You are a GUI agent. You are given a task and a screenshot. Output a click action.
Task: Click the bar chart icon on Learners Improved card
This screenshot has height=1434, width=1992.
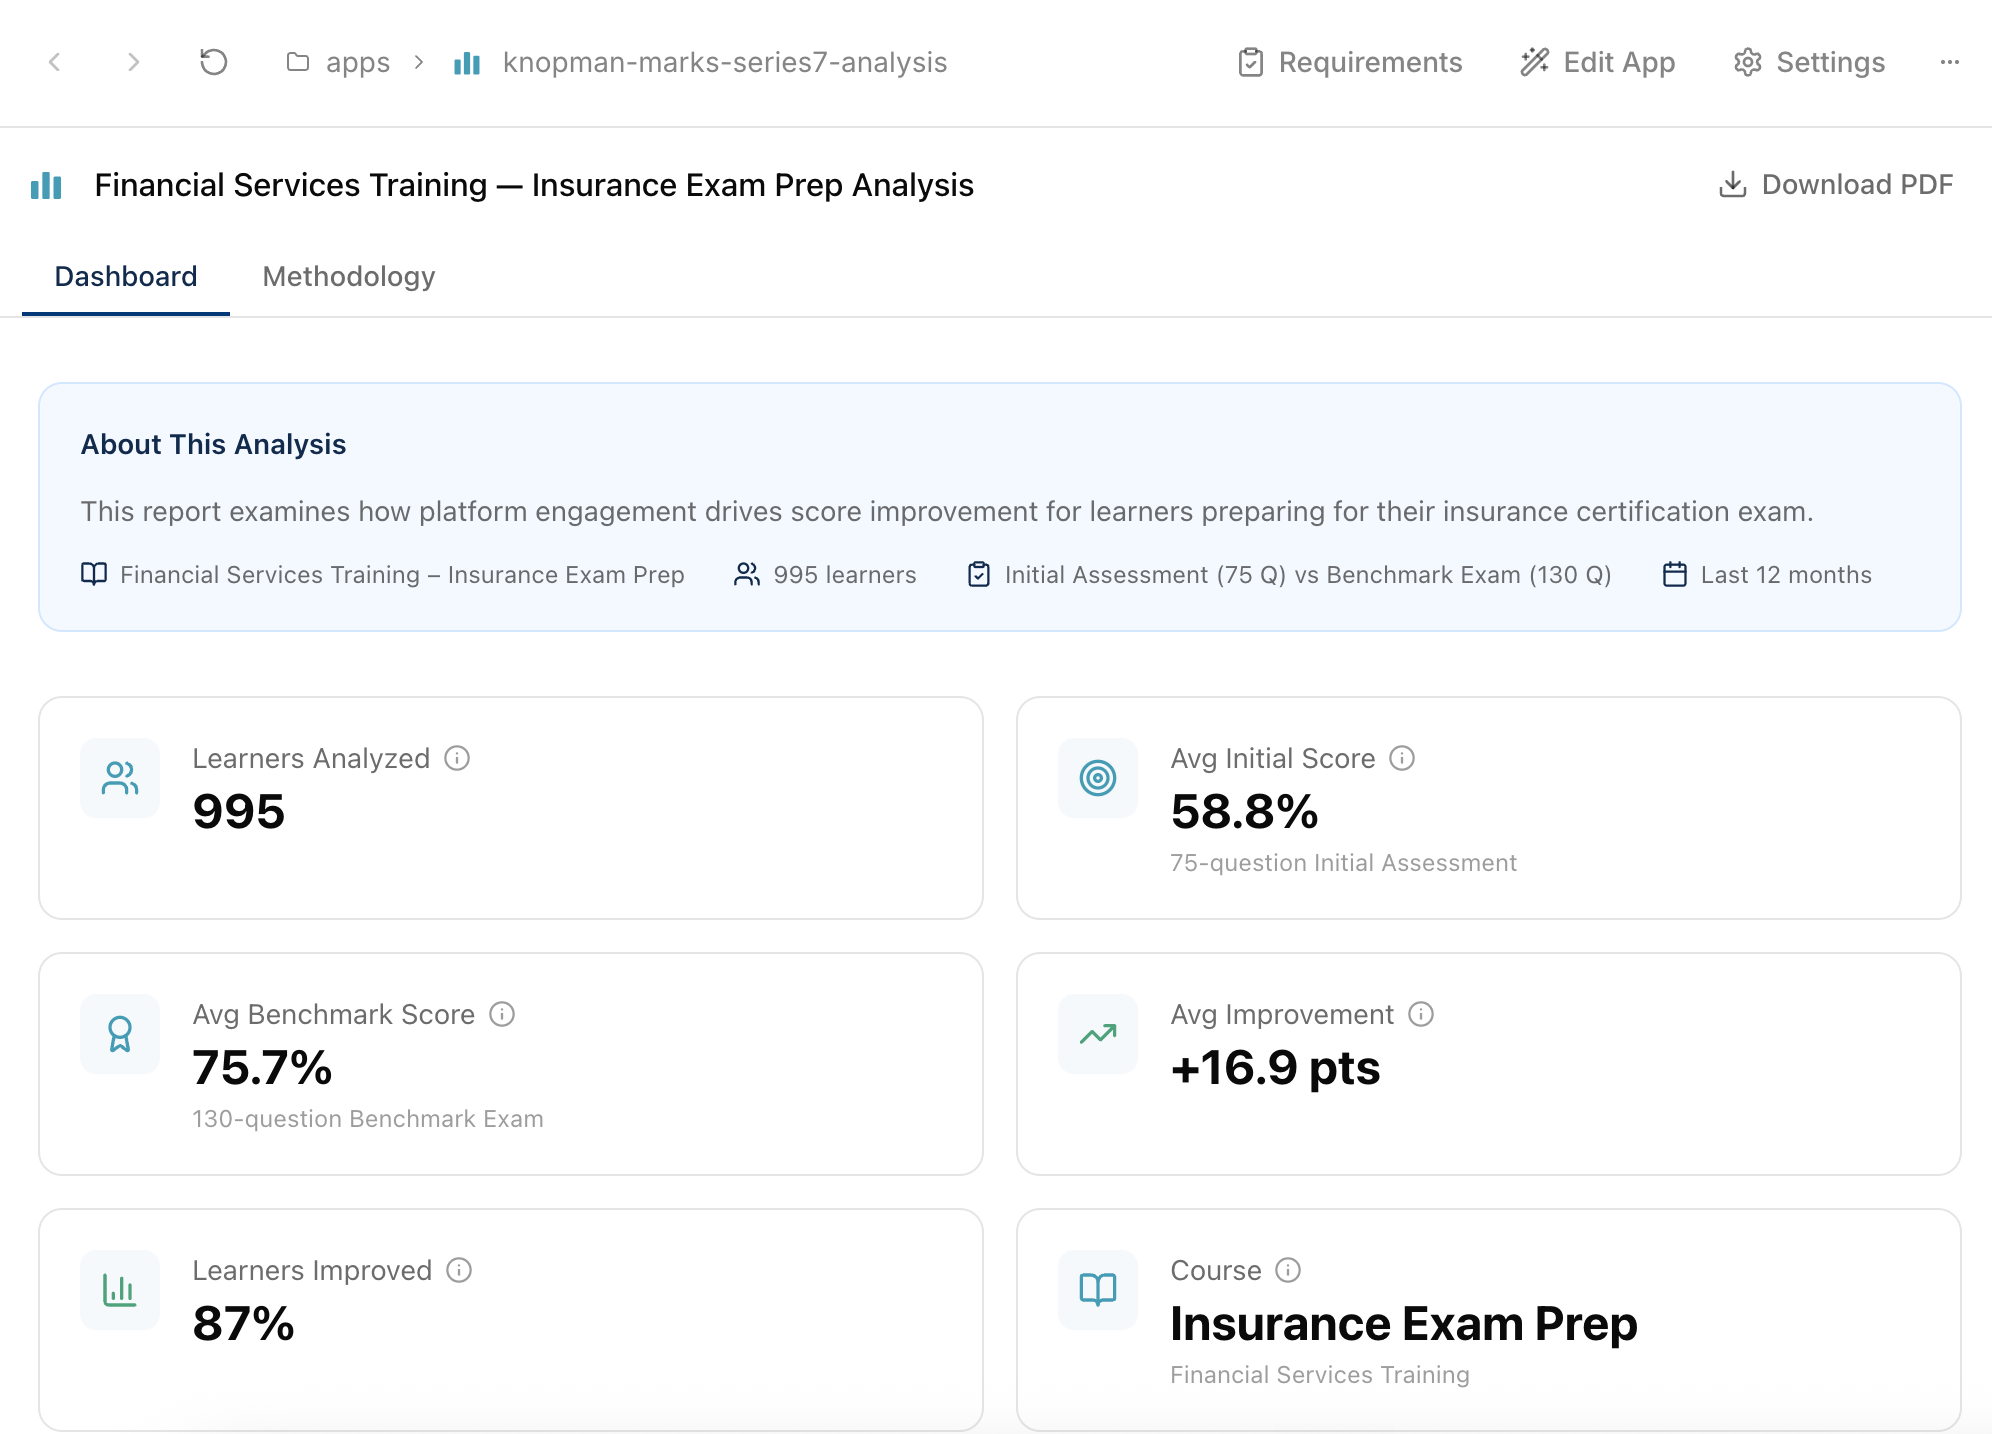point(120,1290)
